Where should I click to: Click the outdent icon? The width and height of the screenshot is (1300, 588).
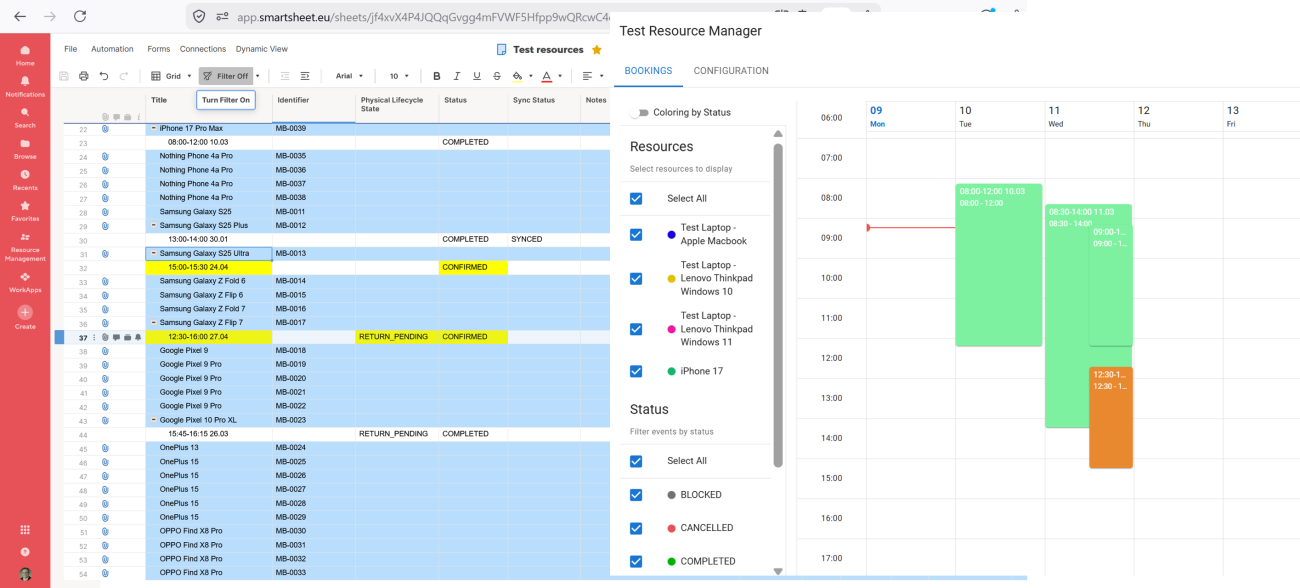click(x=285, y=76)
